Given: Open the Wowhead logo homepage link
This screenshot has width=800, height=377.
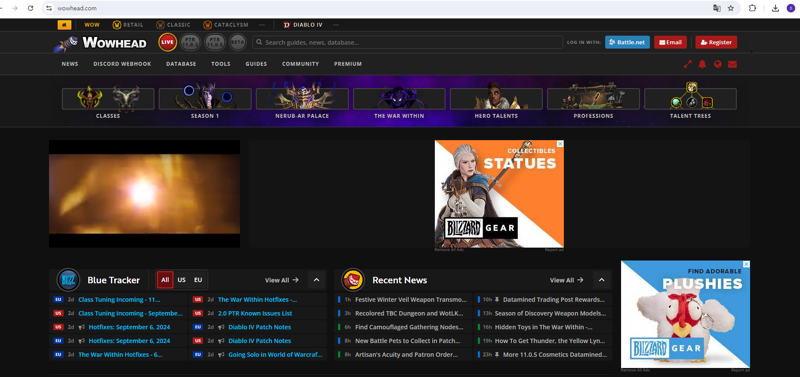Looking at the screenshot, I should pos(101,43).
